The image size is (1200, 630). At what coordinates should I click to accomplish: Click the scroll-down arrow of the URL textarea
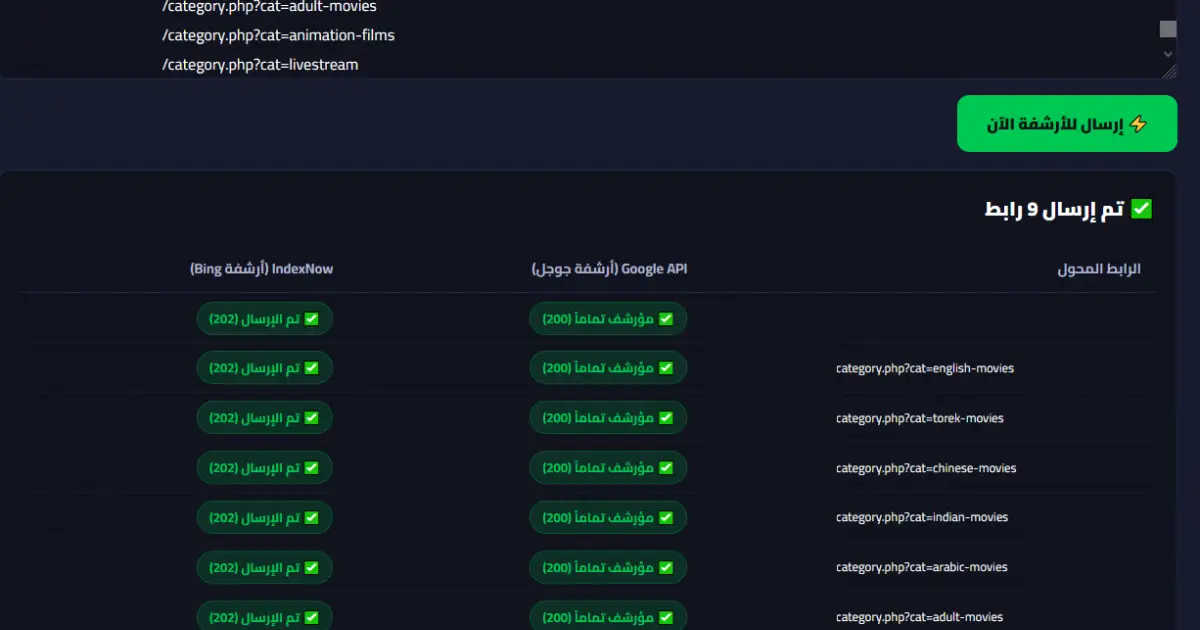[1168, 53]
